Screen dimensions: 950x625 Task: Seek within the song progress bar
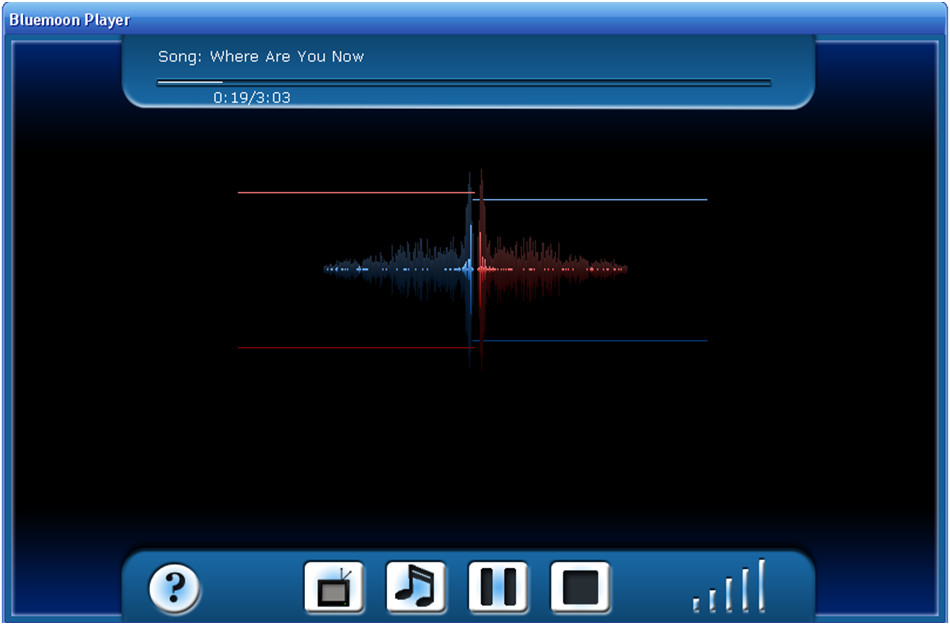[x=464, y=82]
